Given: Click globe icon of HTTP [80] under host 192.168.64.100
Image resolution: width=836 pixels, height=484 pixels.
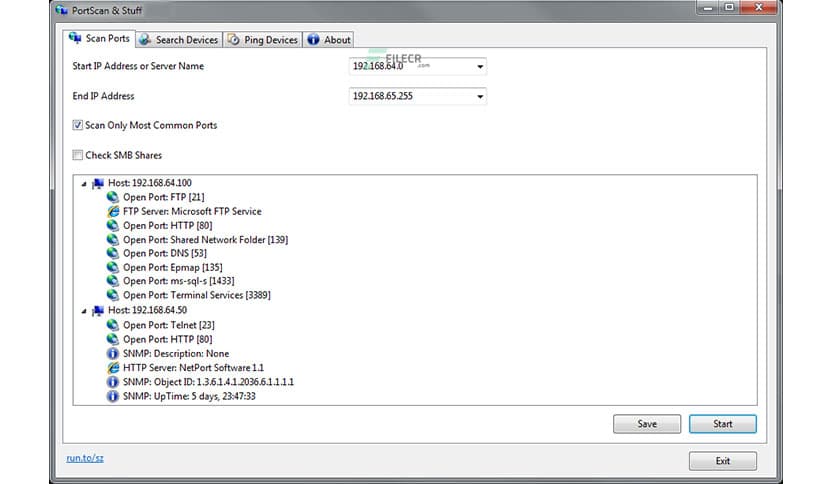Looking at the screenshot, I should pyautogui.click(x=112, y=225).
